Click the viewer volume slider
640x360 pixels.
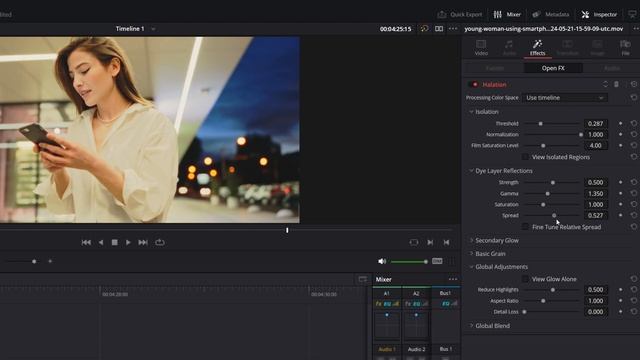click(x=409, y=262)
